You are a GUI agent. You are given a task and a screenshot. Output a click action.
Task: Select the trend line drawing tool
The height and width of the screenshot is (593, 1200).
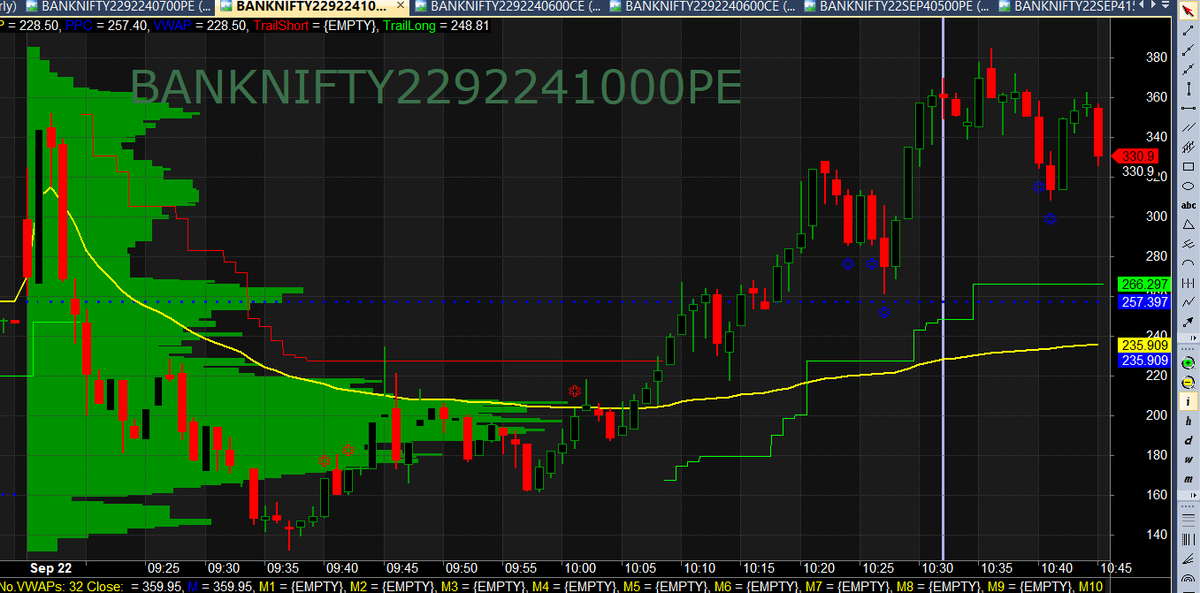click(x=1188, y=30)
